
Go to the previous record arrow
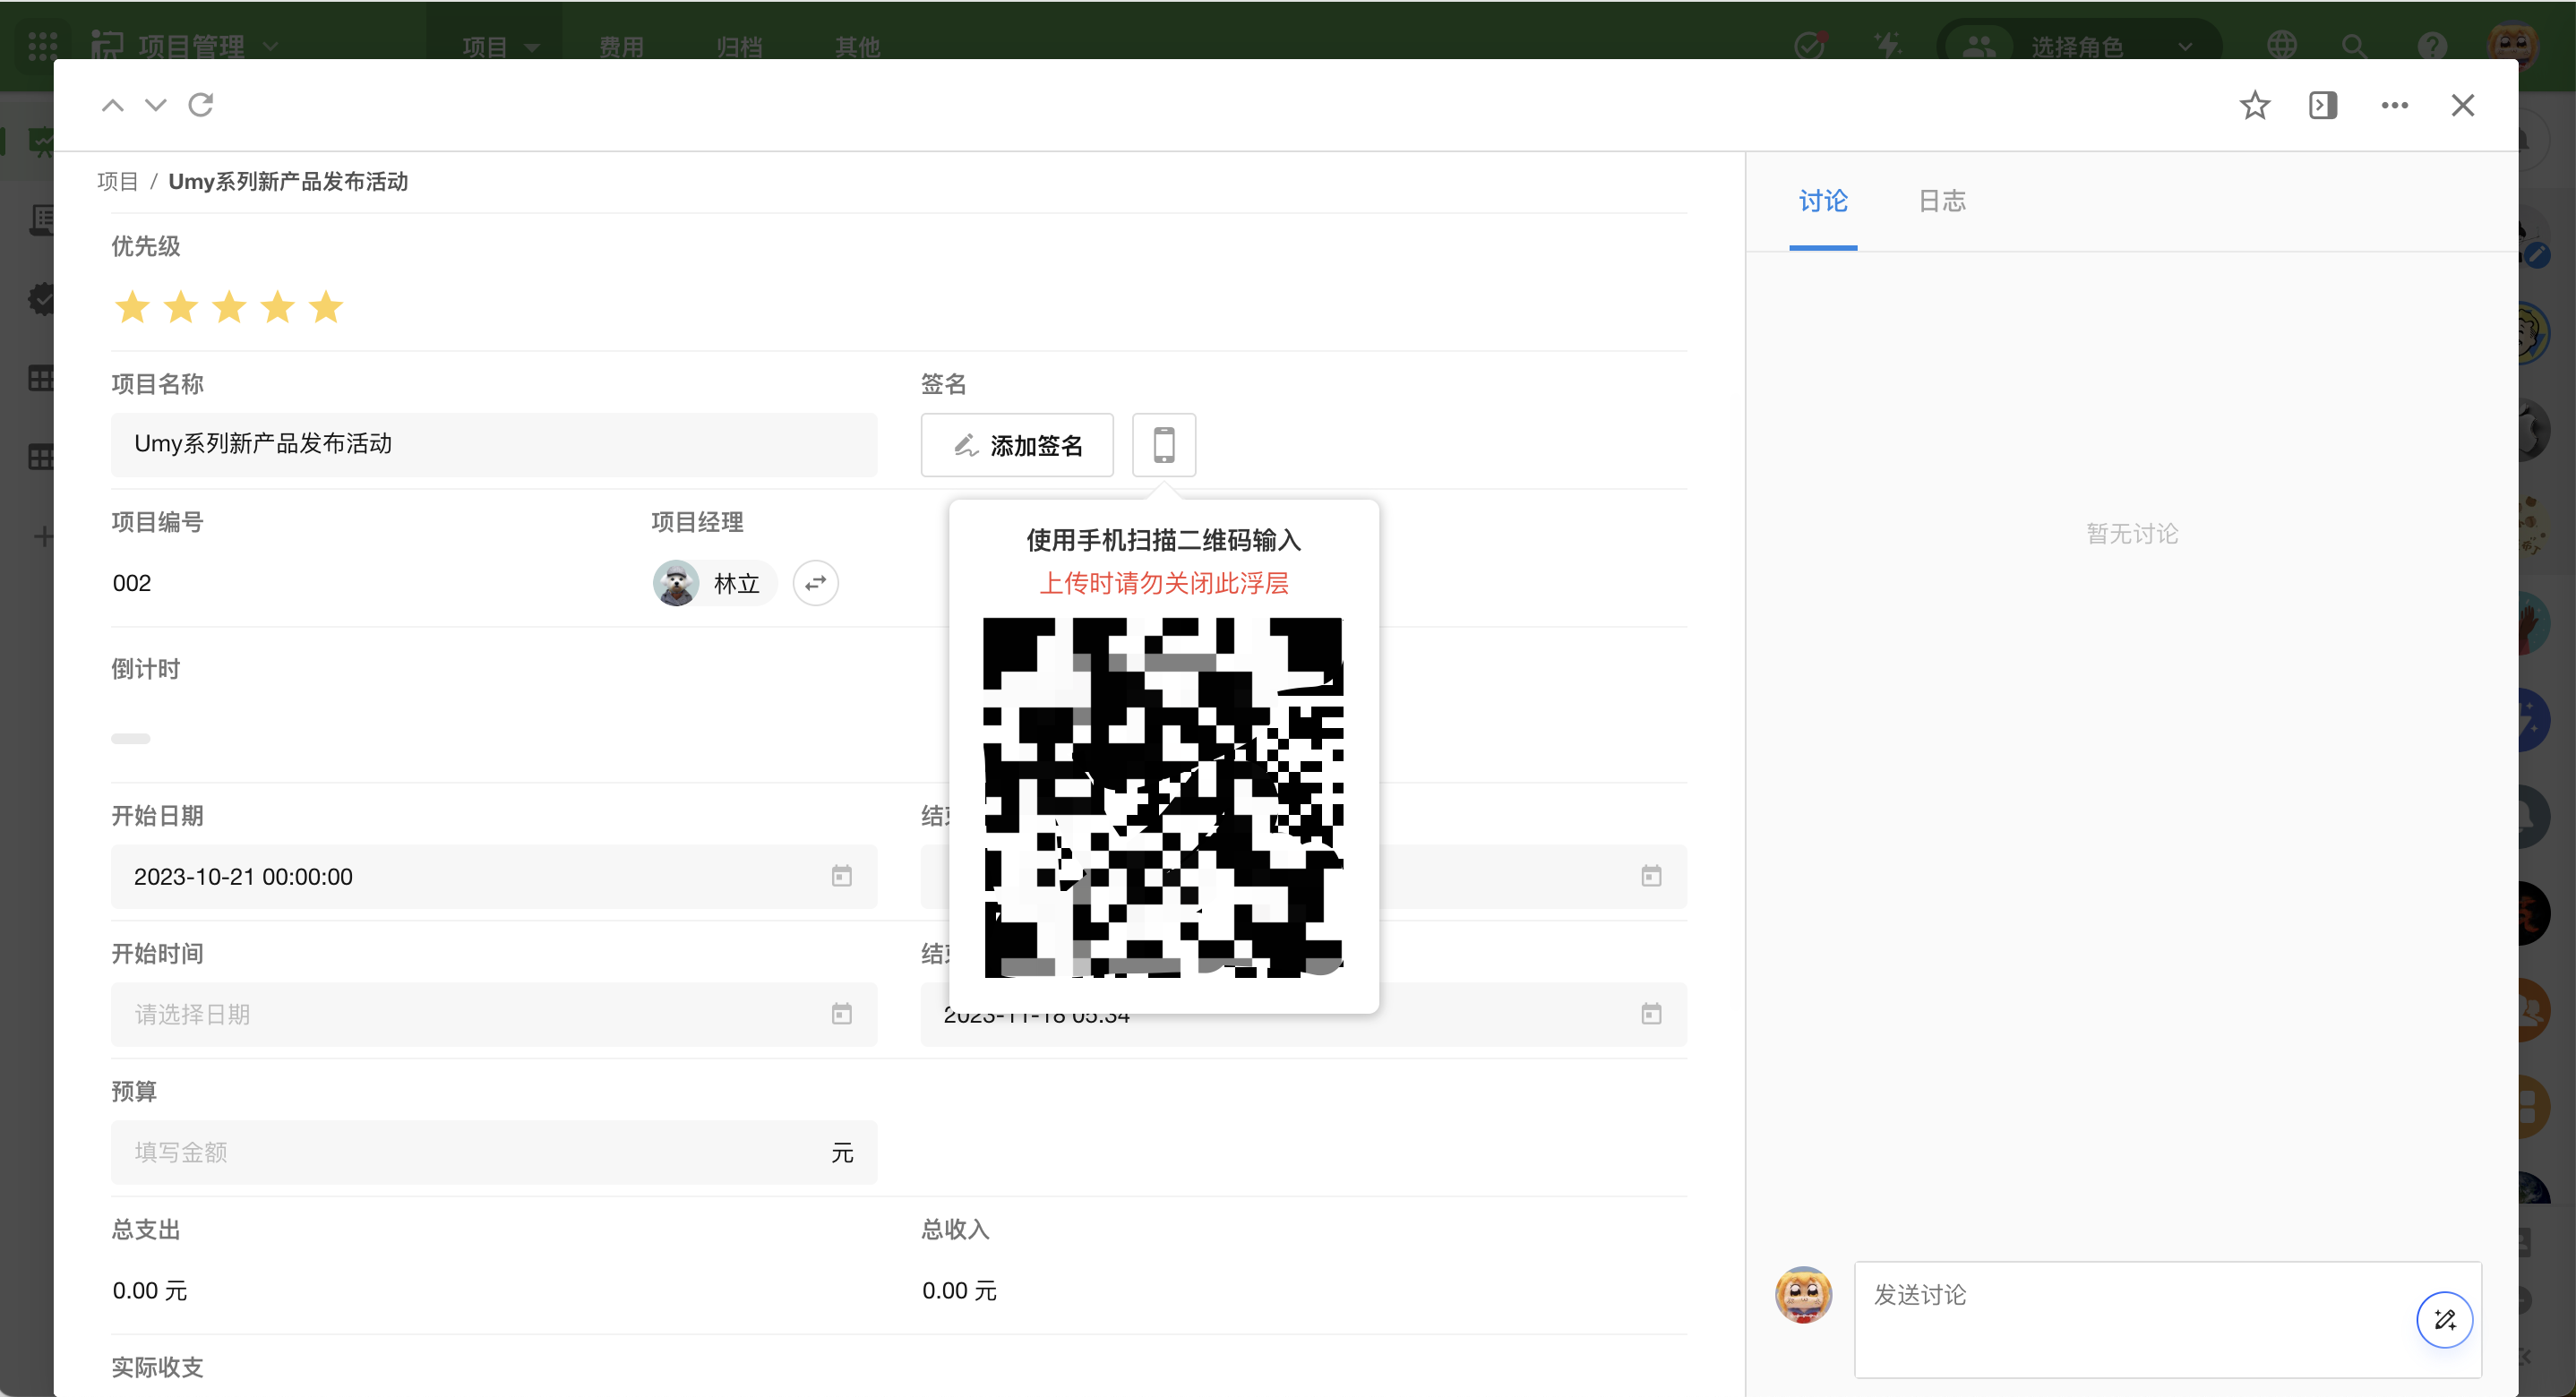pos(113,105)
